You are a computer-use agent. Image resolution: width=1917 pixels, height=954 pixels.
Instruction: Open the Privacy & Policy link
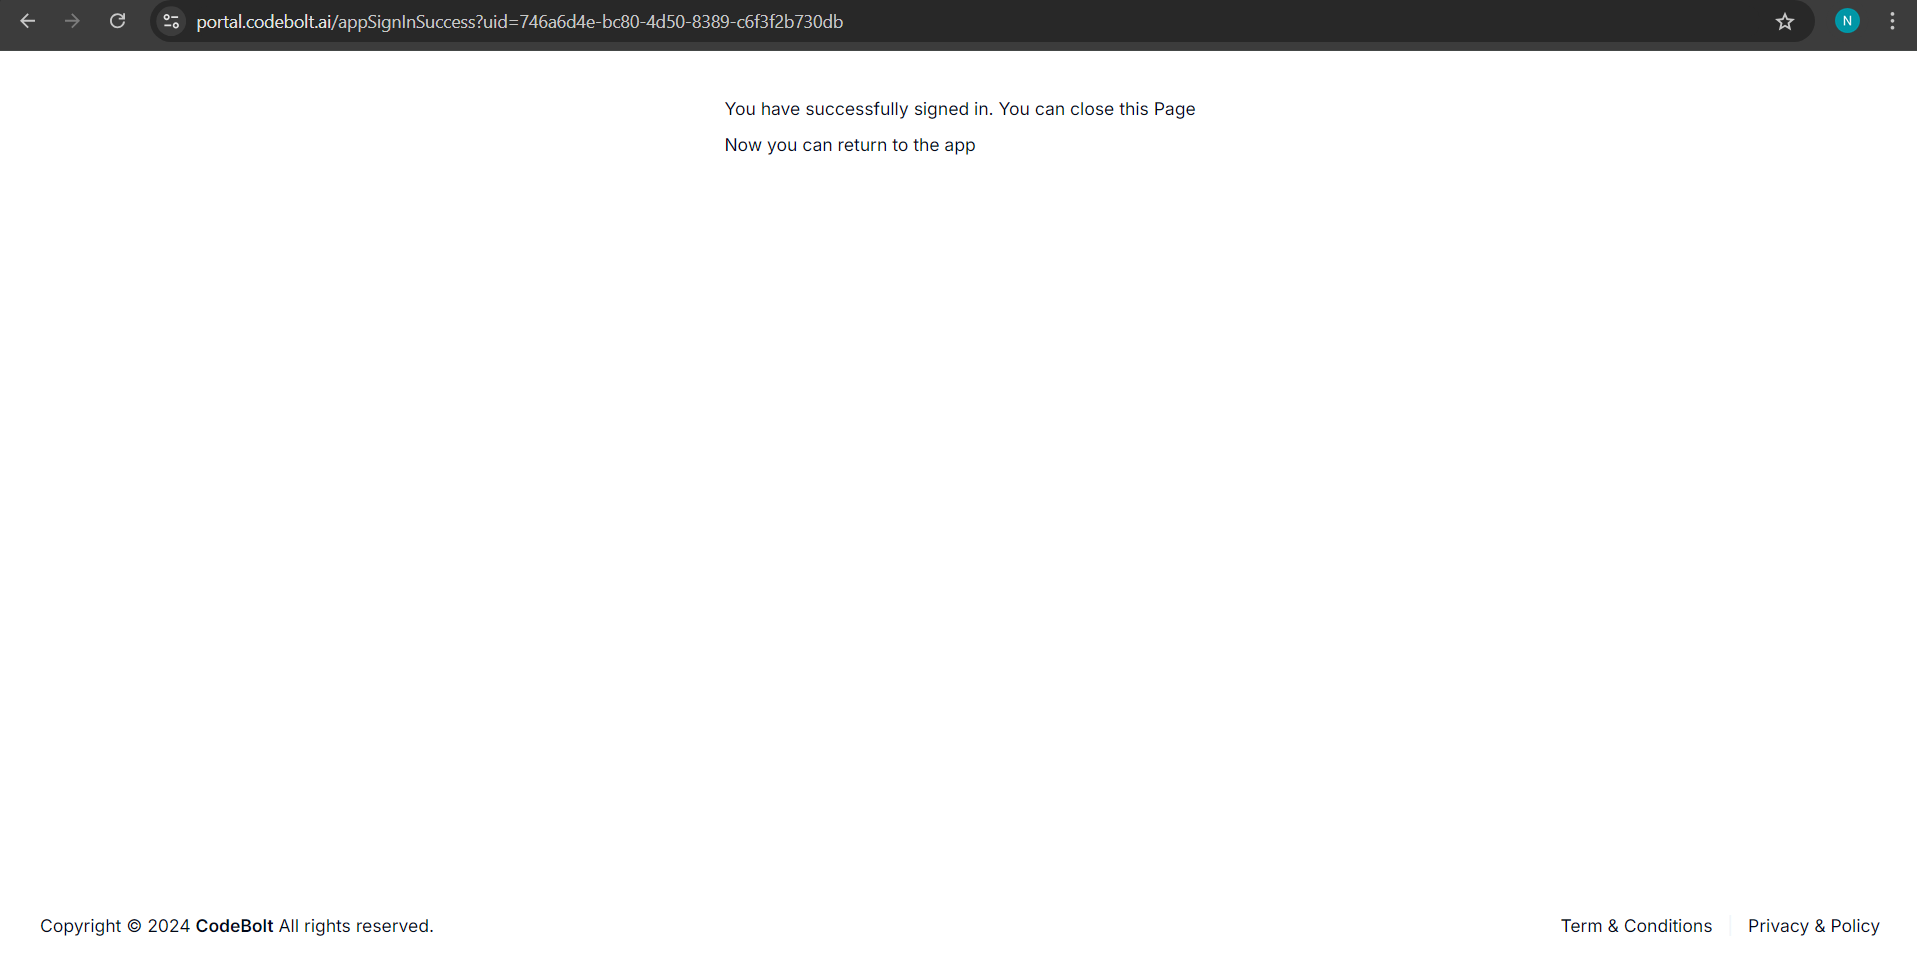coord(1813,926)
